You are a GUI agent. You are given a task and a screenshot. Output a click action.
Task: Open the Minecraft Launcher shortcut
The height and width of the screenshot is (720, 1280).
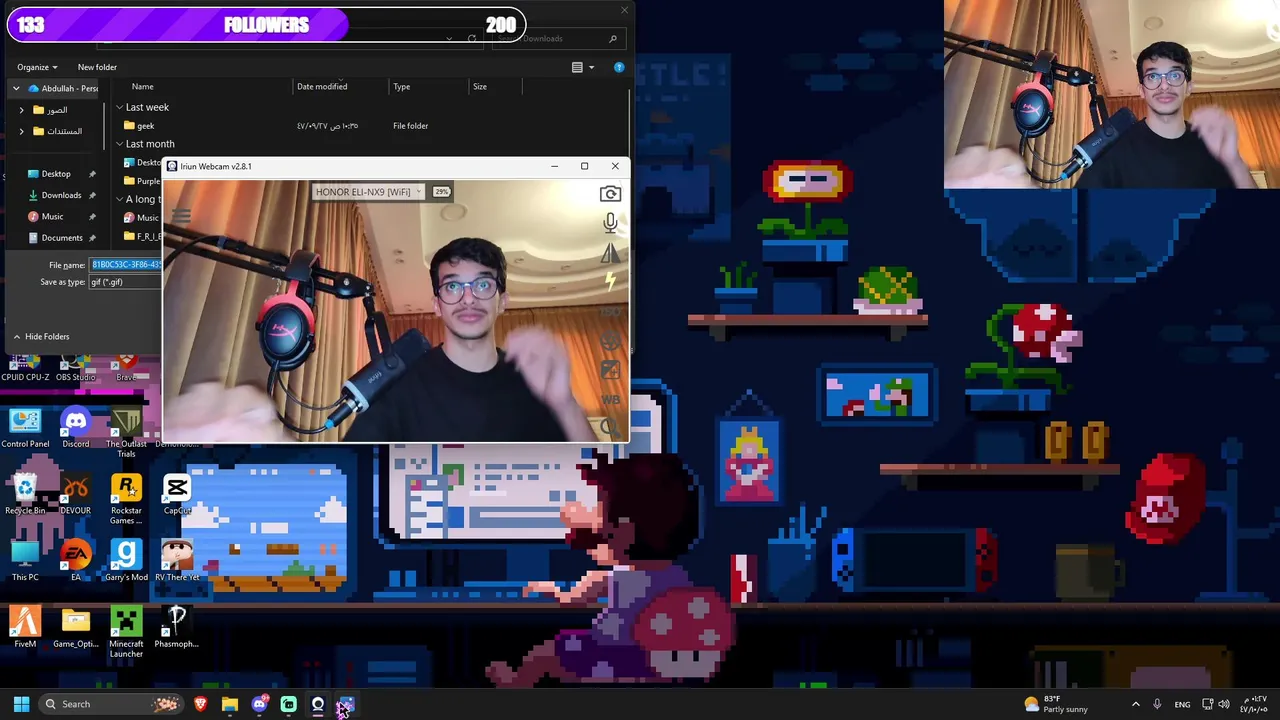pyautogui.click(x=126, y=632)
